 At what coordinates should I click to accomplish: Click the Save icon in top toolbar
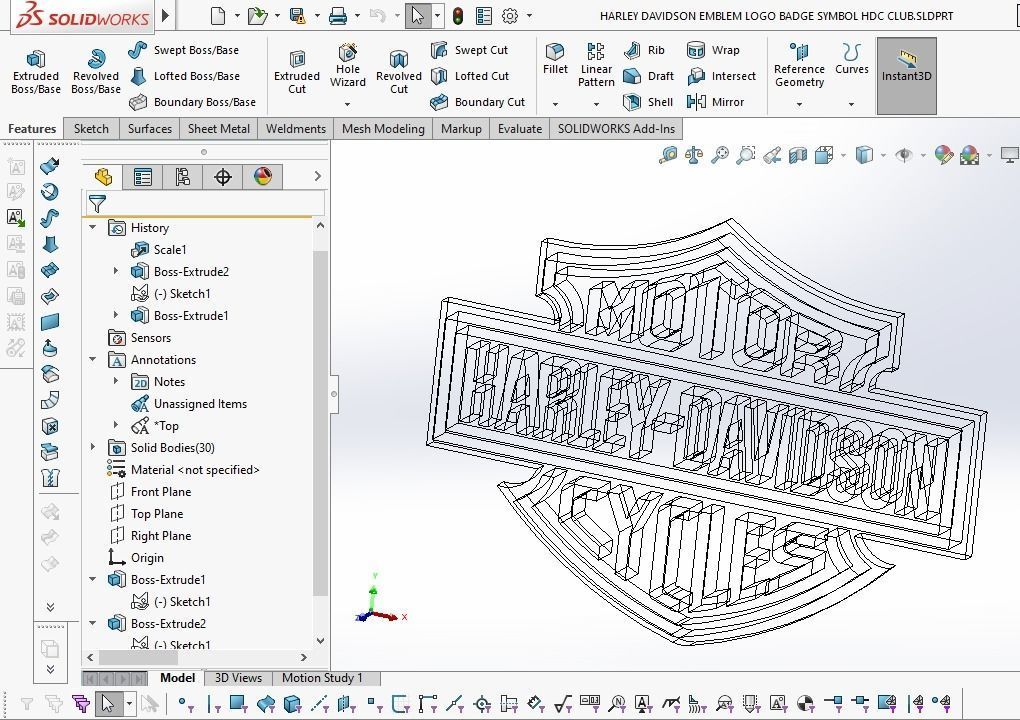click(298, 16)
